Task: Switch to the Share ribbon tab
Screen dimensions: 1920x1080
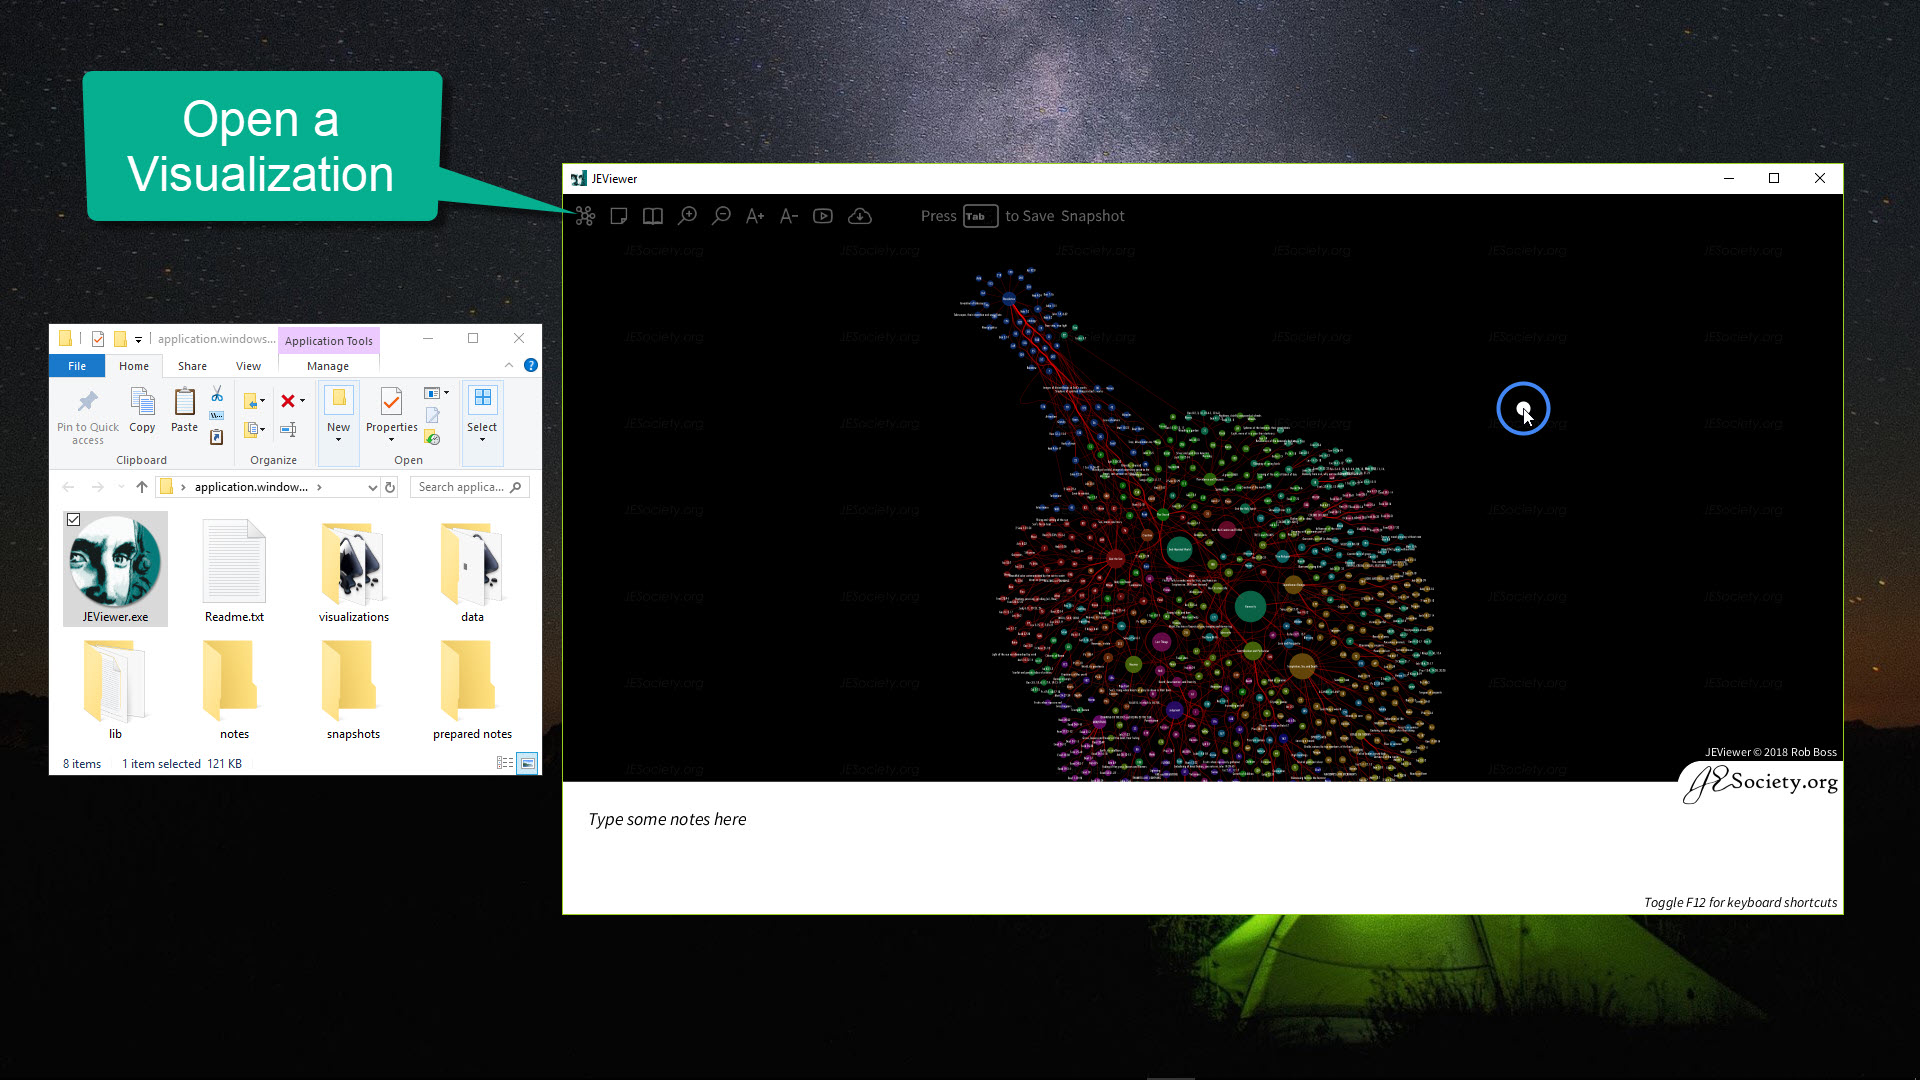Action: point(192,366)
